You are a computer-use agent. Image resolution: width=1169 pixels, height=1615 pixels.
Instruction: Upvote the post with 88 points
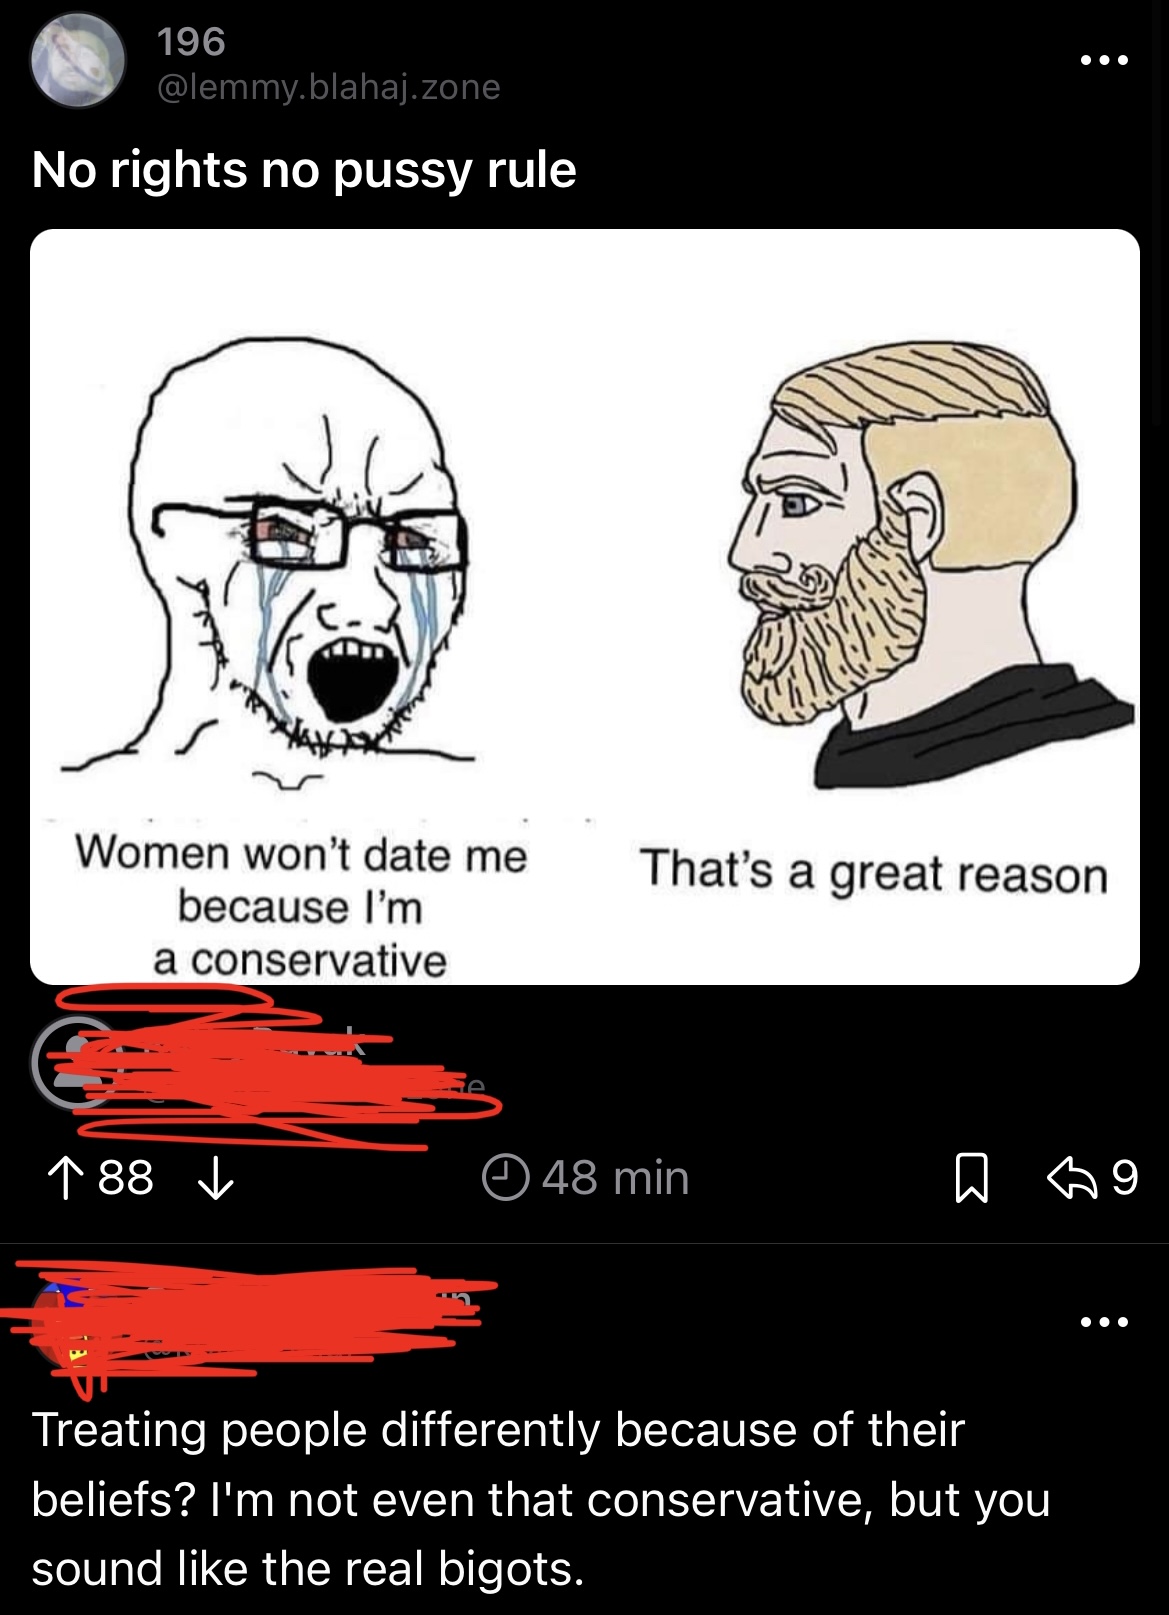(x=66, y=1178)
